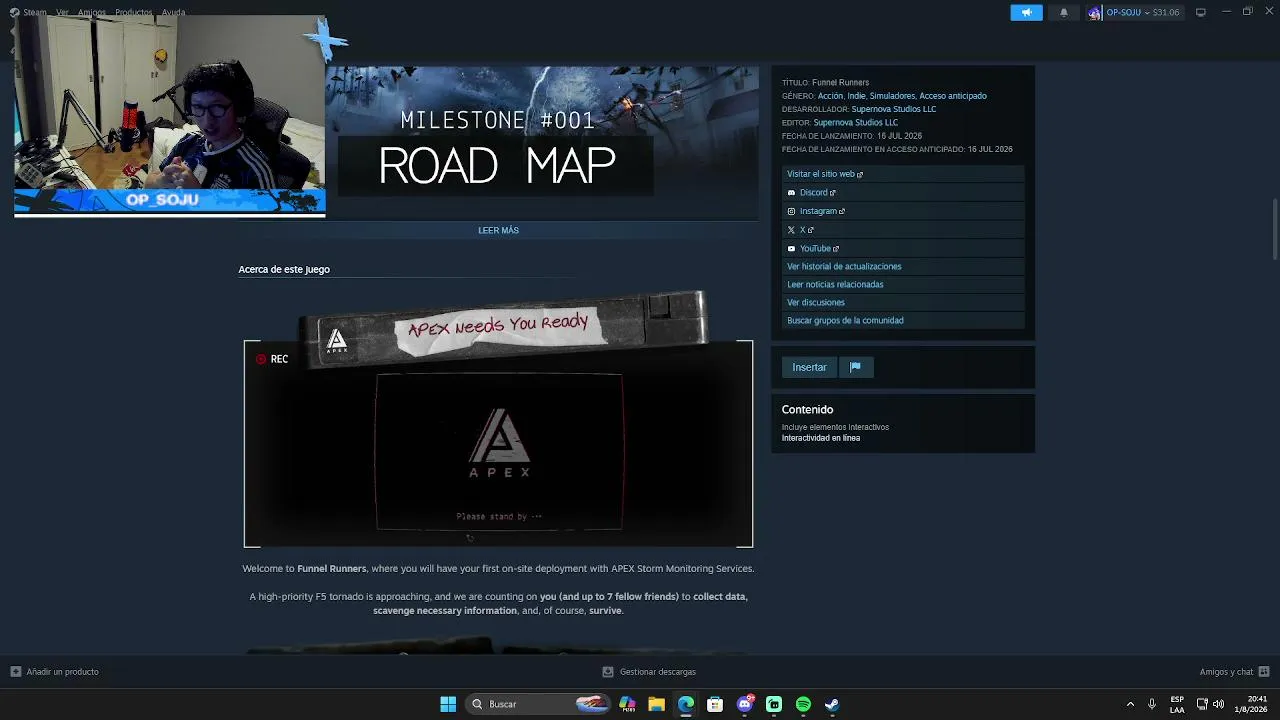Click the Acción genre link
Viewport: 1280px width, 720px height.
point(830,96)
